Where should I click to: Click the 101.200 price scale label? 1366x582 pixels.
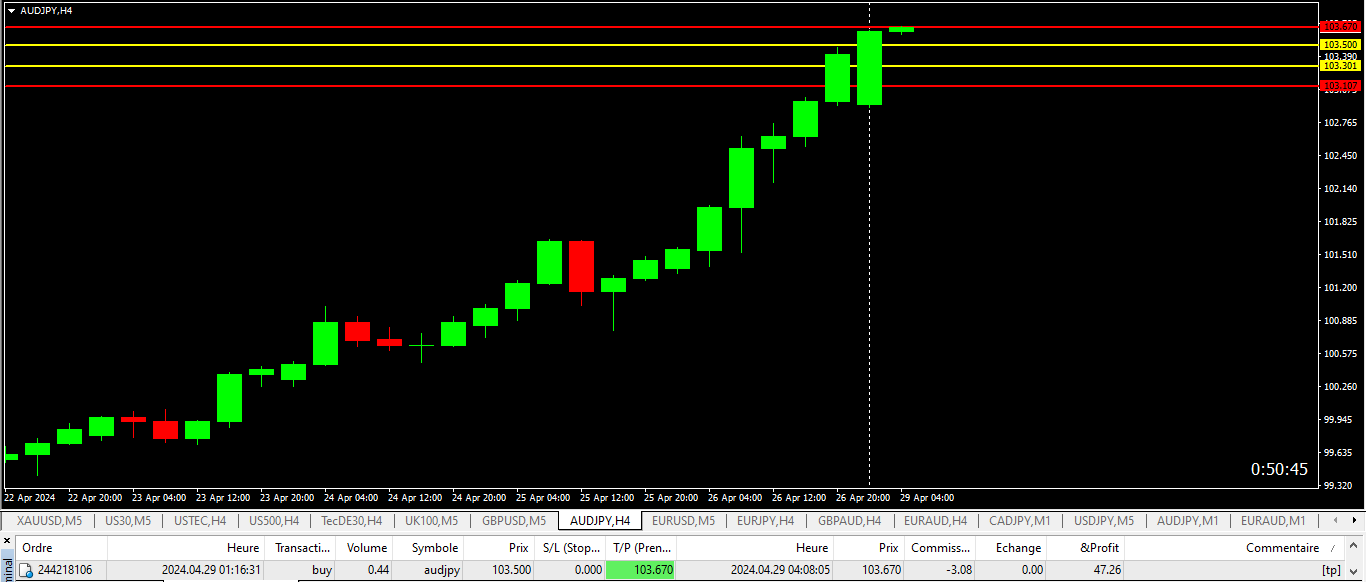(1340, 288)
